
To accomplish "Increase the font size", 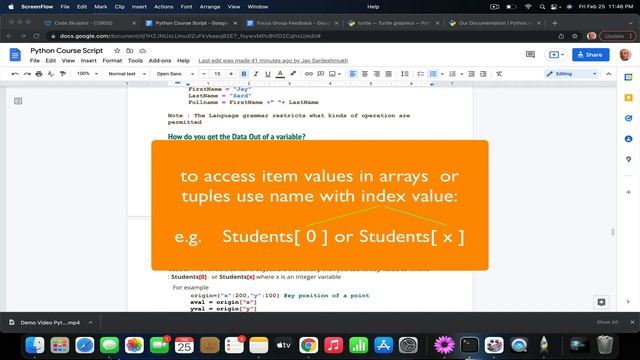I will 231,74.
